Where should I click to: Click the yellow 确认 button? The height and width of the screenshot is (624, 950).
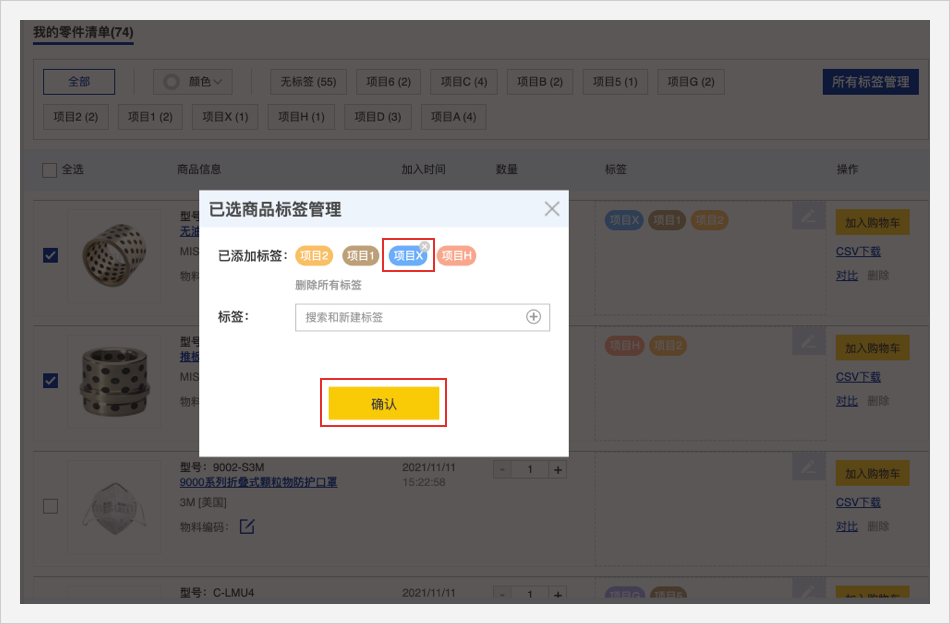coord(384,404)
